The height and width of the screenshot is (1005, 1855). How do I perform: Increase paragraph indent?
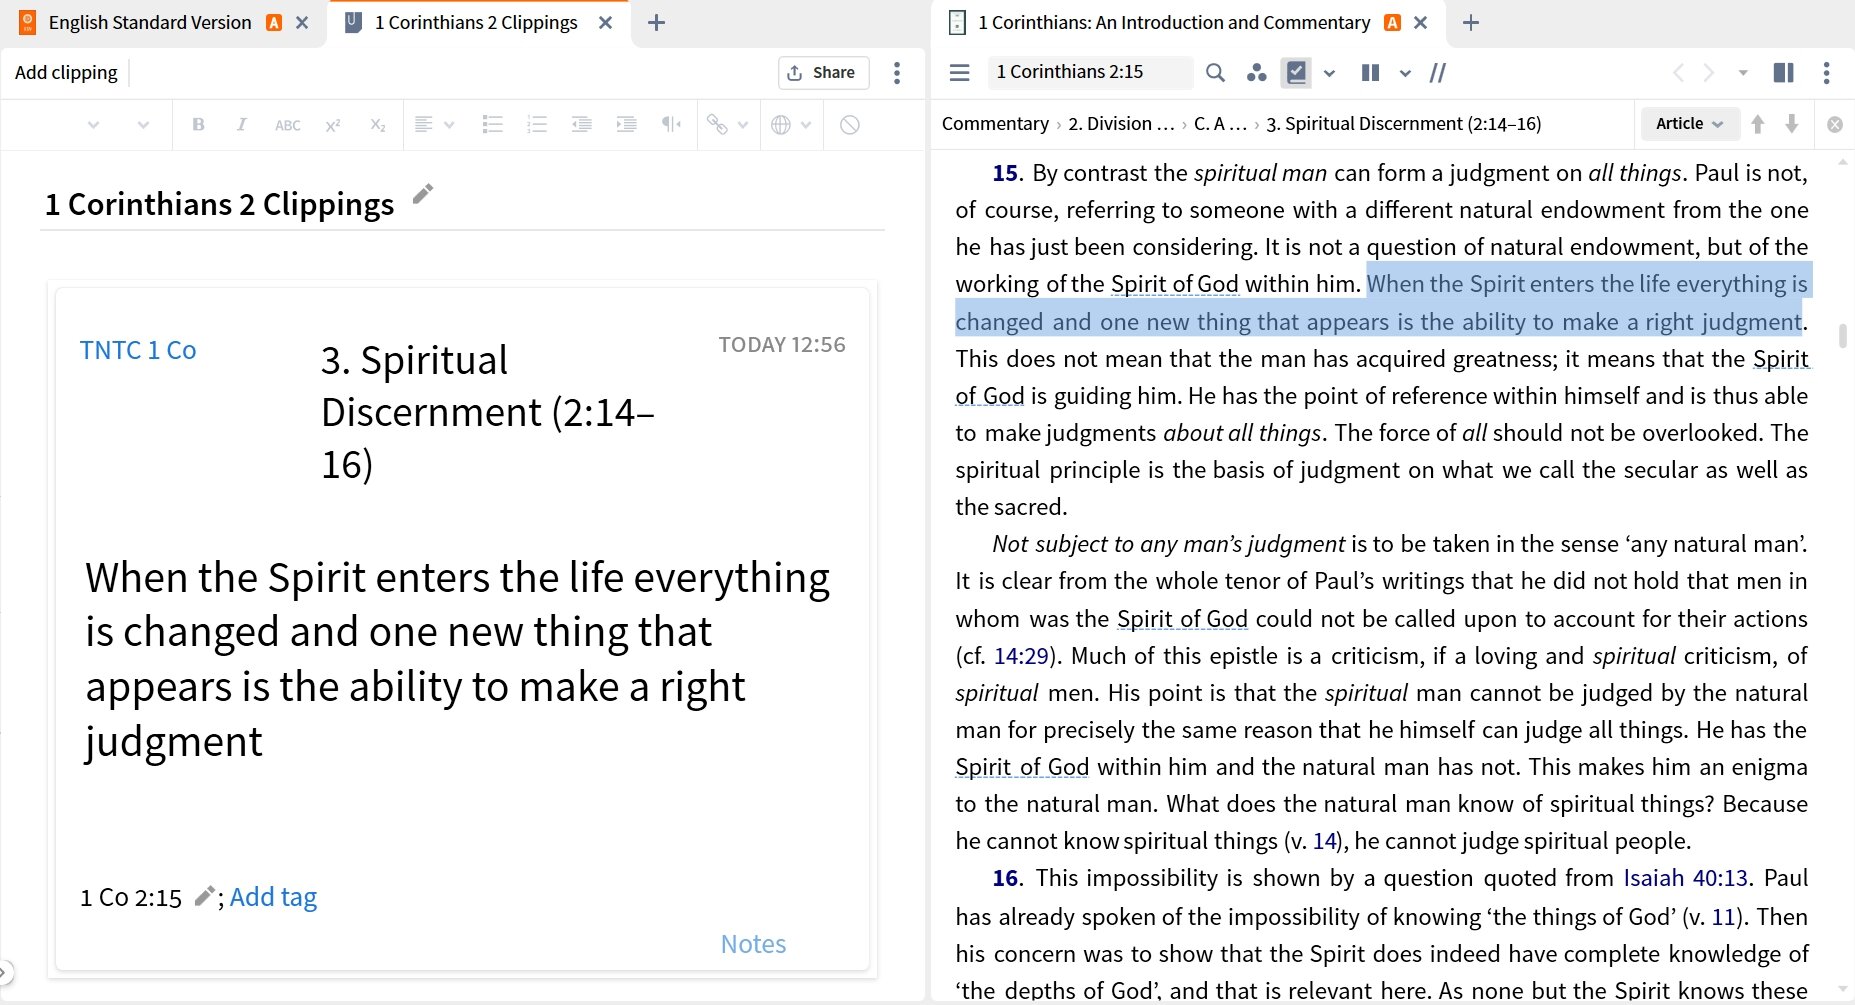click(626, 125)
